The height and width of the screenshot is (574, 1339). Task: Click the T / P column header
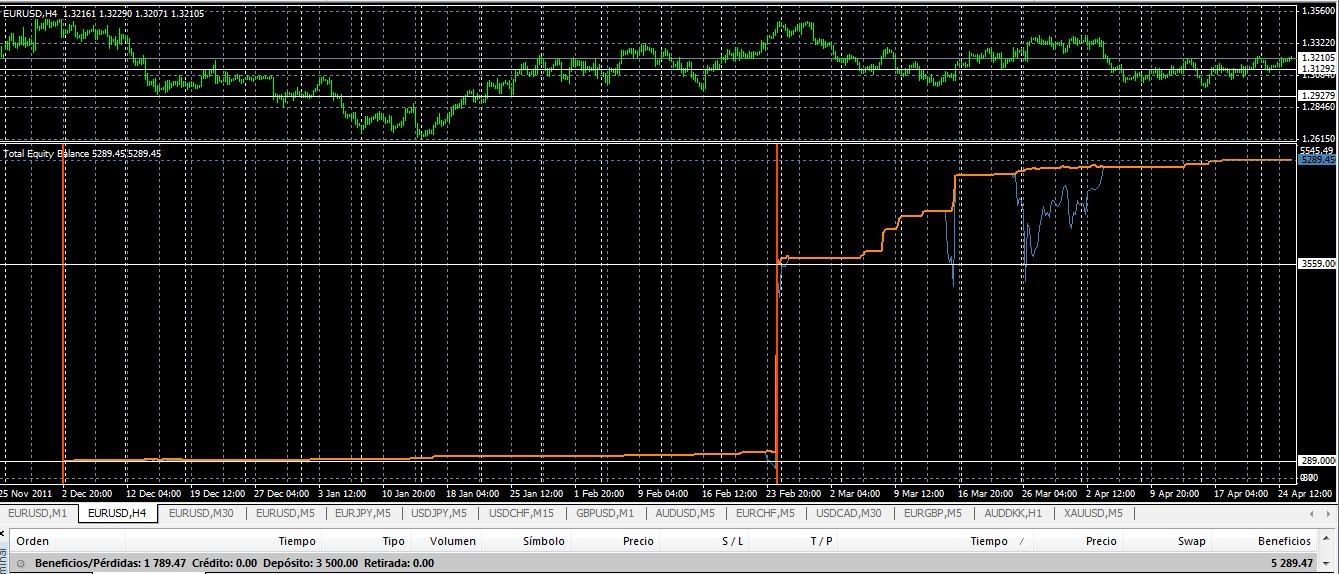pyautogui.click(x=821, y=541)
